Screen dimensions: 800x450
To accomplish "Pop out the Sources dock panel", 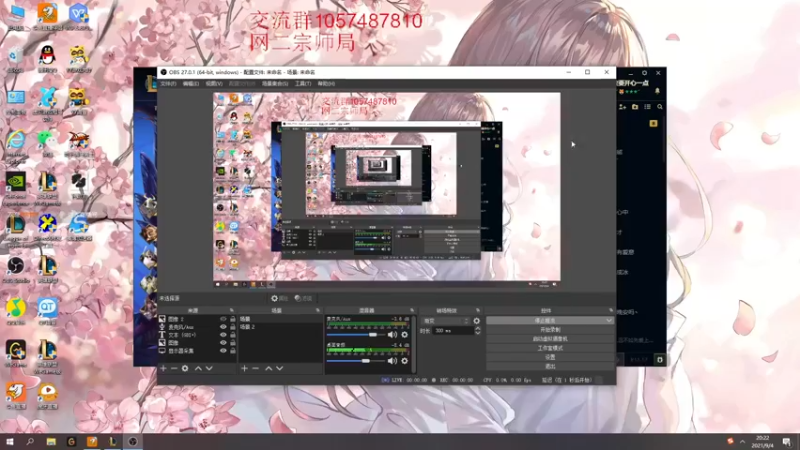I will [232, 310].
